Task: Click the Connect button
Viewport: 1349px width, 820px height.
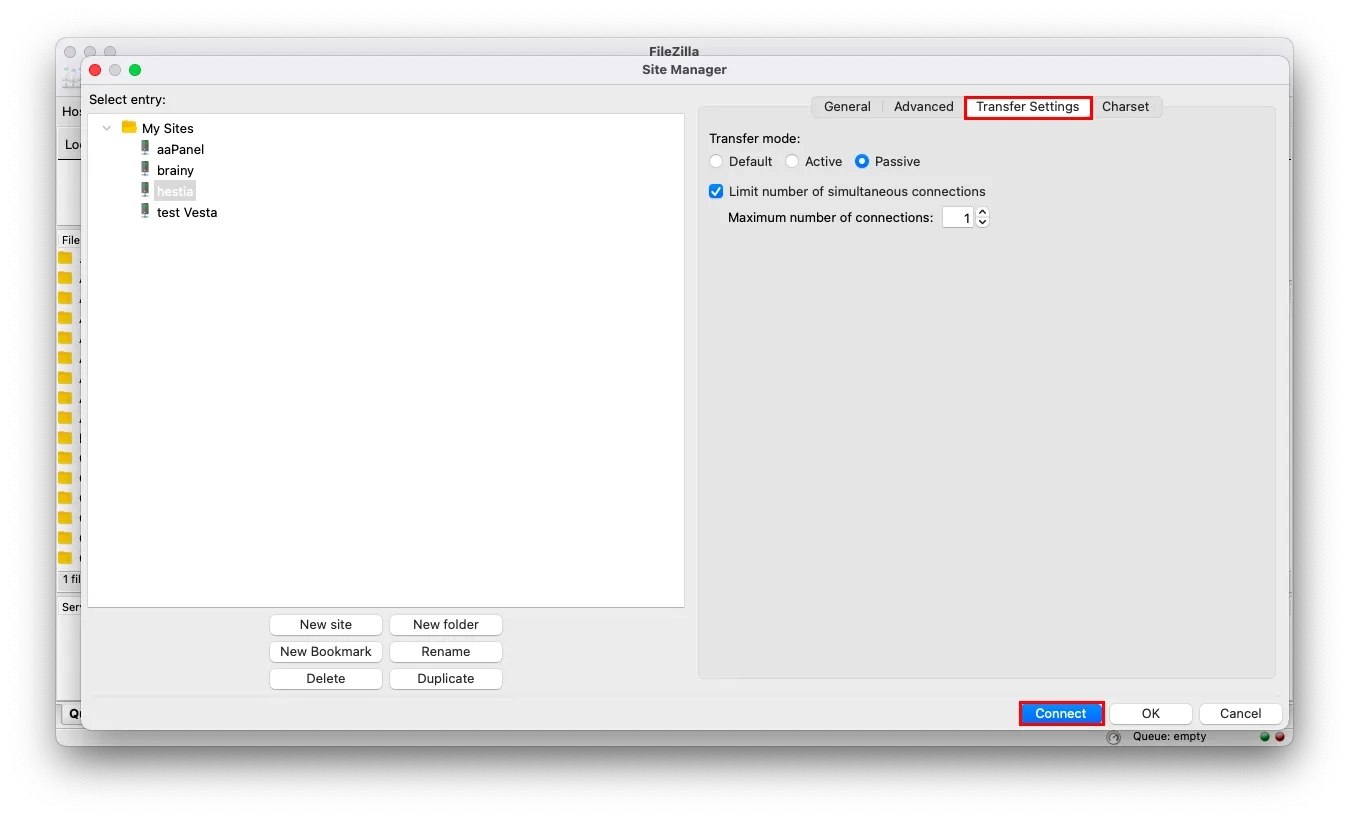Action: tap(1061, 713)
